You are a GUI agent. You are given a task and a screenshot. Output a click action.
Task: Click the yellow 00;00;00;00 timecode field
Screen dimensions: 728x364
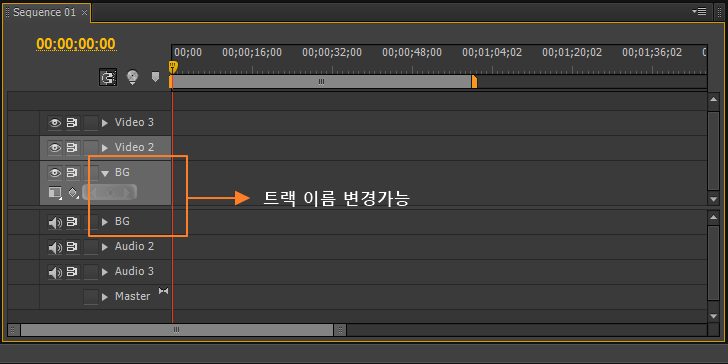(x=76, y=44)
